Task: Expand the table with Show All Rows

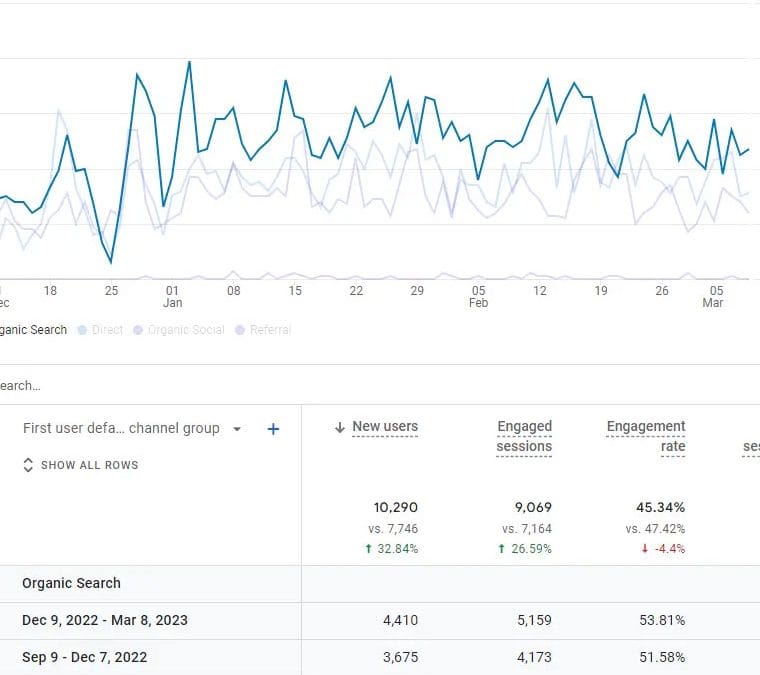Action: click(89, 465)
